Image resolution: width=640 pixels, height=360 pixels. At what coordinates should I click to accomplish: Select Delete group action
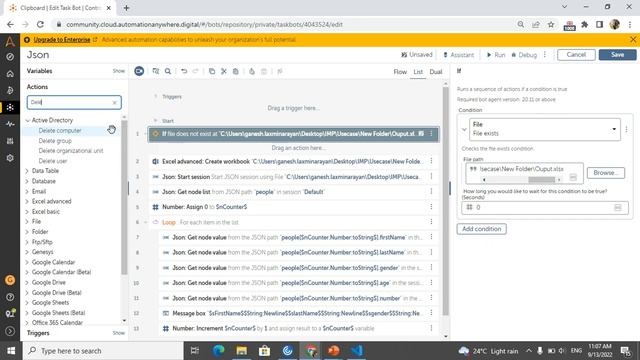click(x=55, y=141)
